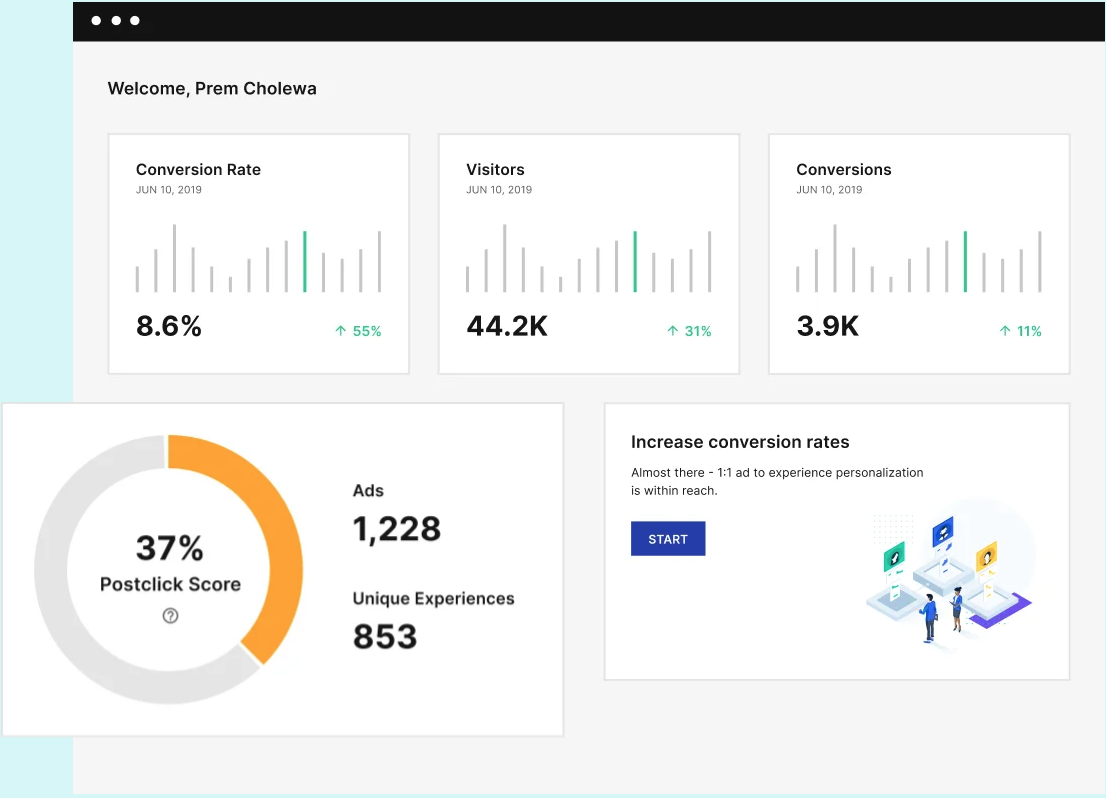Click the START button
Screen dimensions: 1106x798
(668, 538)
